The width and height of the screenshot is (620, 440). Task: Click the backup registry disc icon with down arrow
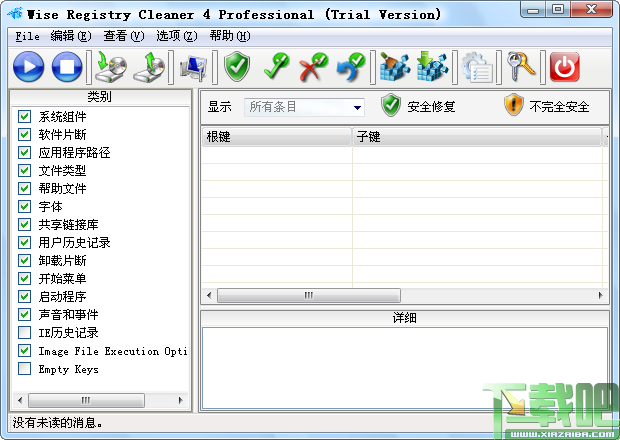click(111, 67)
